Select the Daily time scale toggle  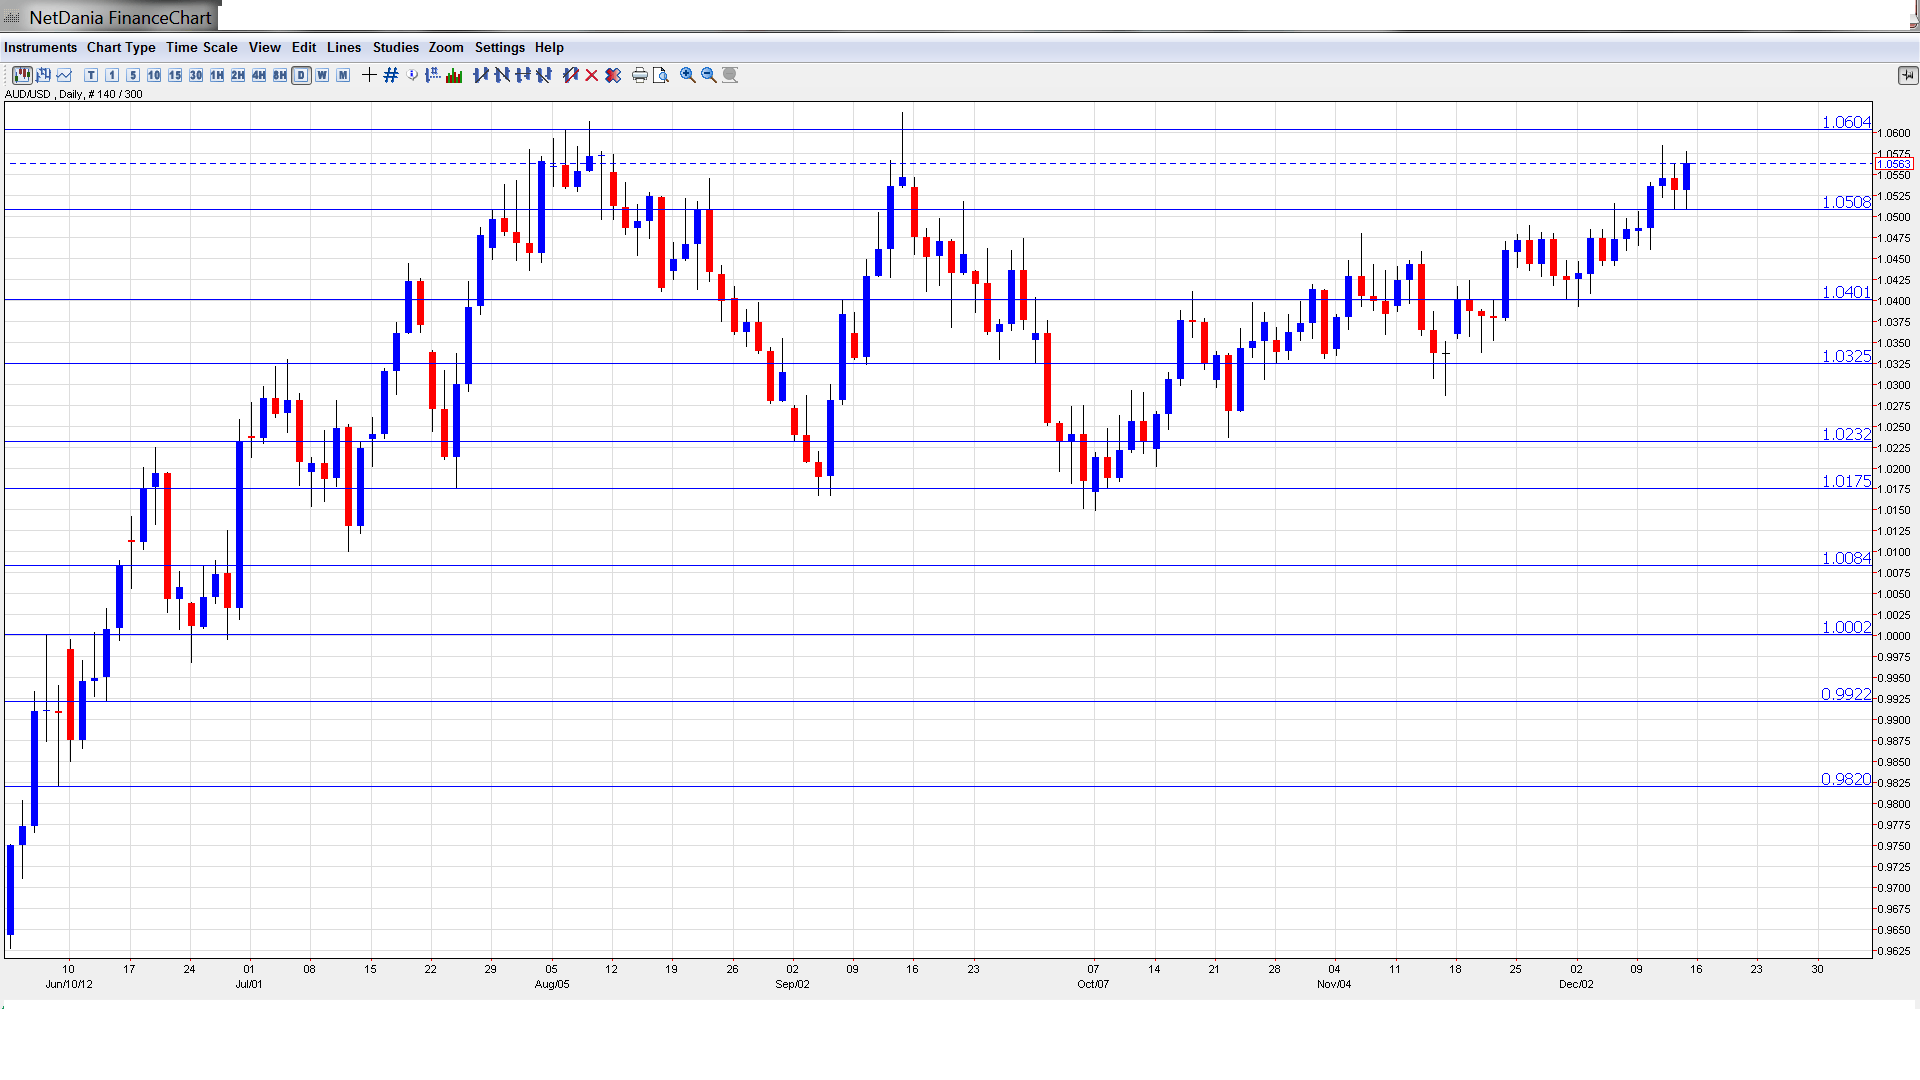[301, 75]
